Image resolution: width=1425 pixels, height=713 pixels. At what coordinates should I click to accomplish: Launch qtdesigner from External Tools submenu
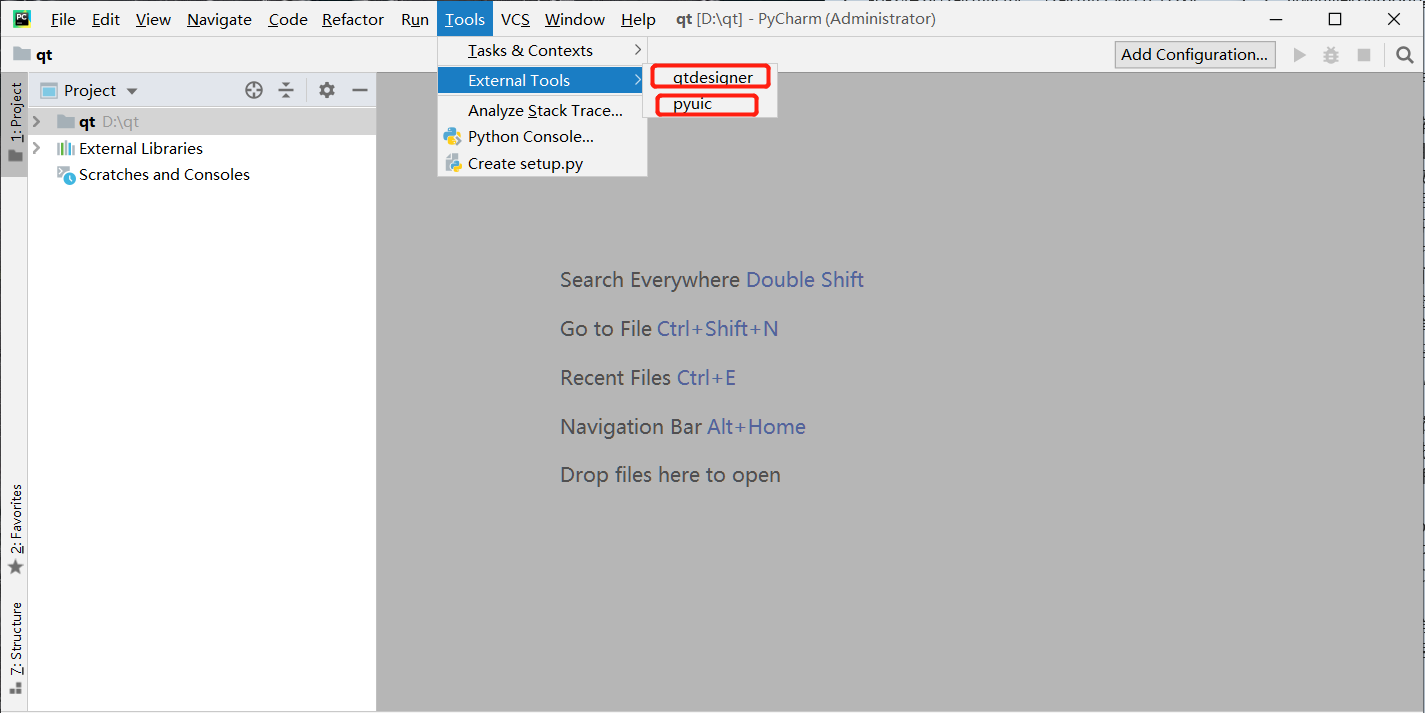coord(710,77)
